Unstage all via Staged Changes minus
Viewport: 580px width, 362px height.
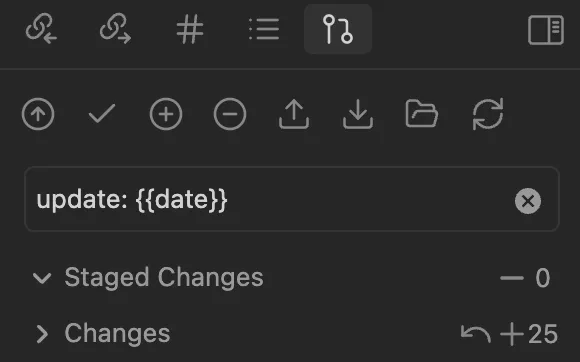coord(512,278)
